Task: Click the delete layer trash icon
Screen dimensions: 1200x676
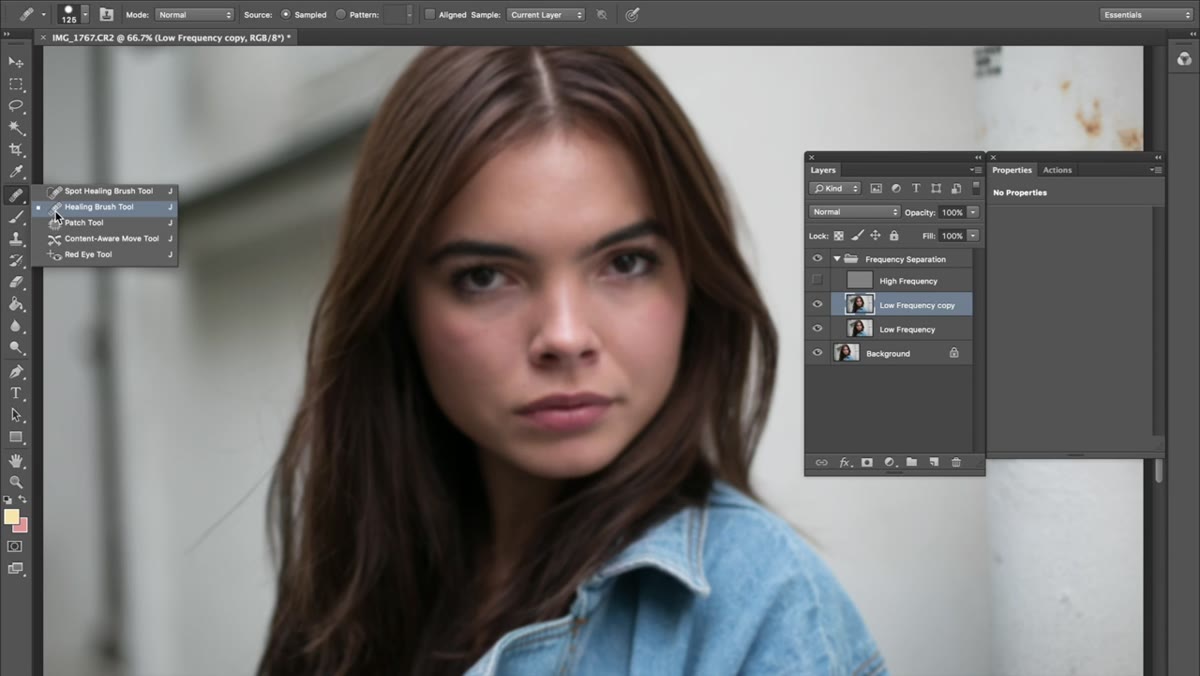Action: [956, 462]
